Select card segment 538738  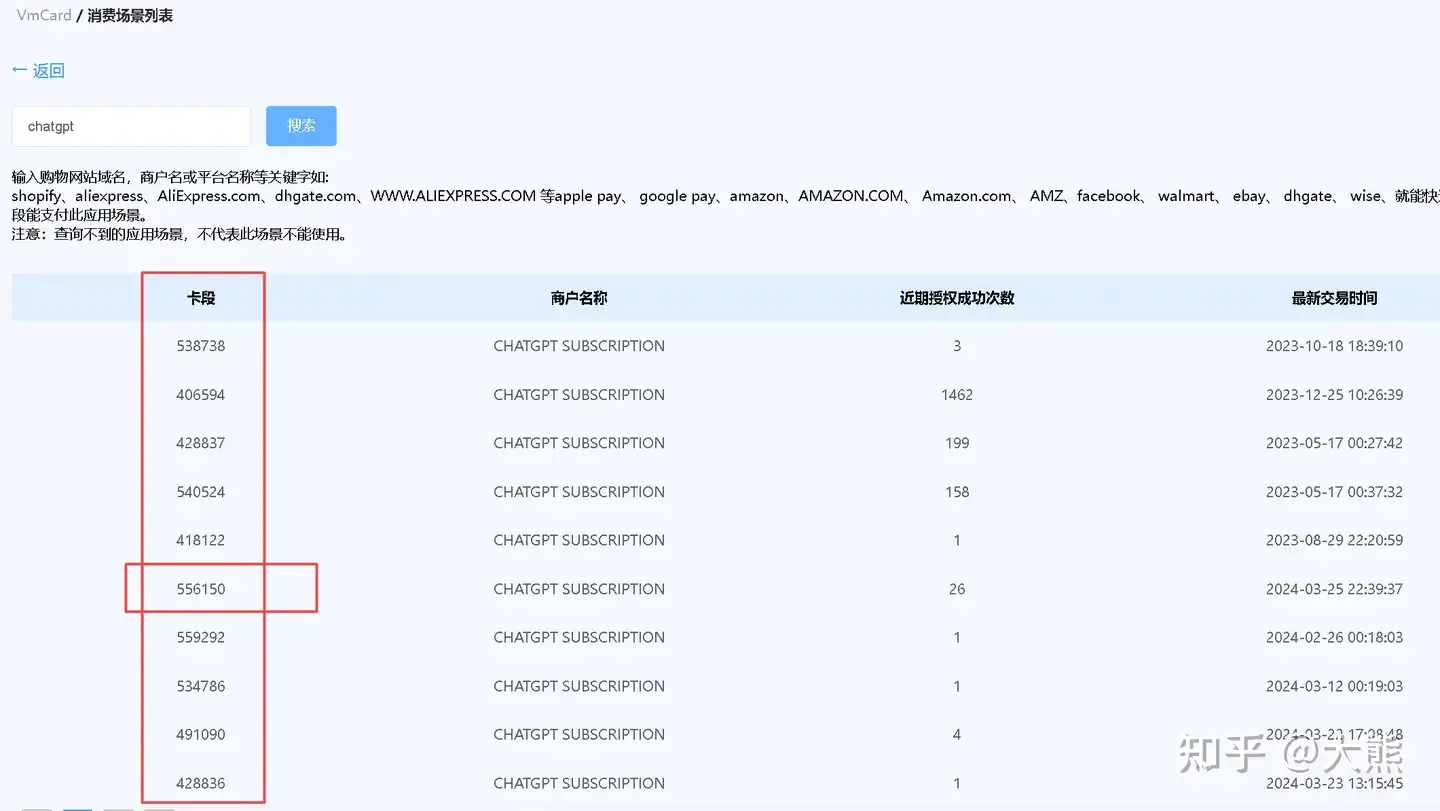click(201, 346)
